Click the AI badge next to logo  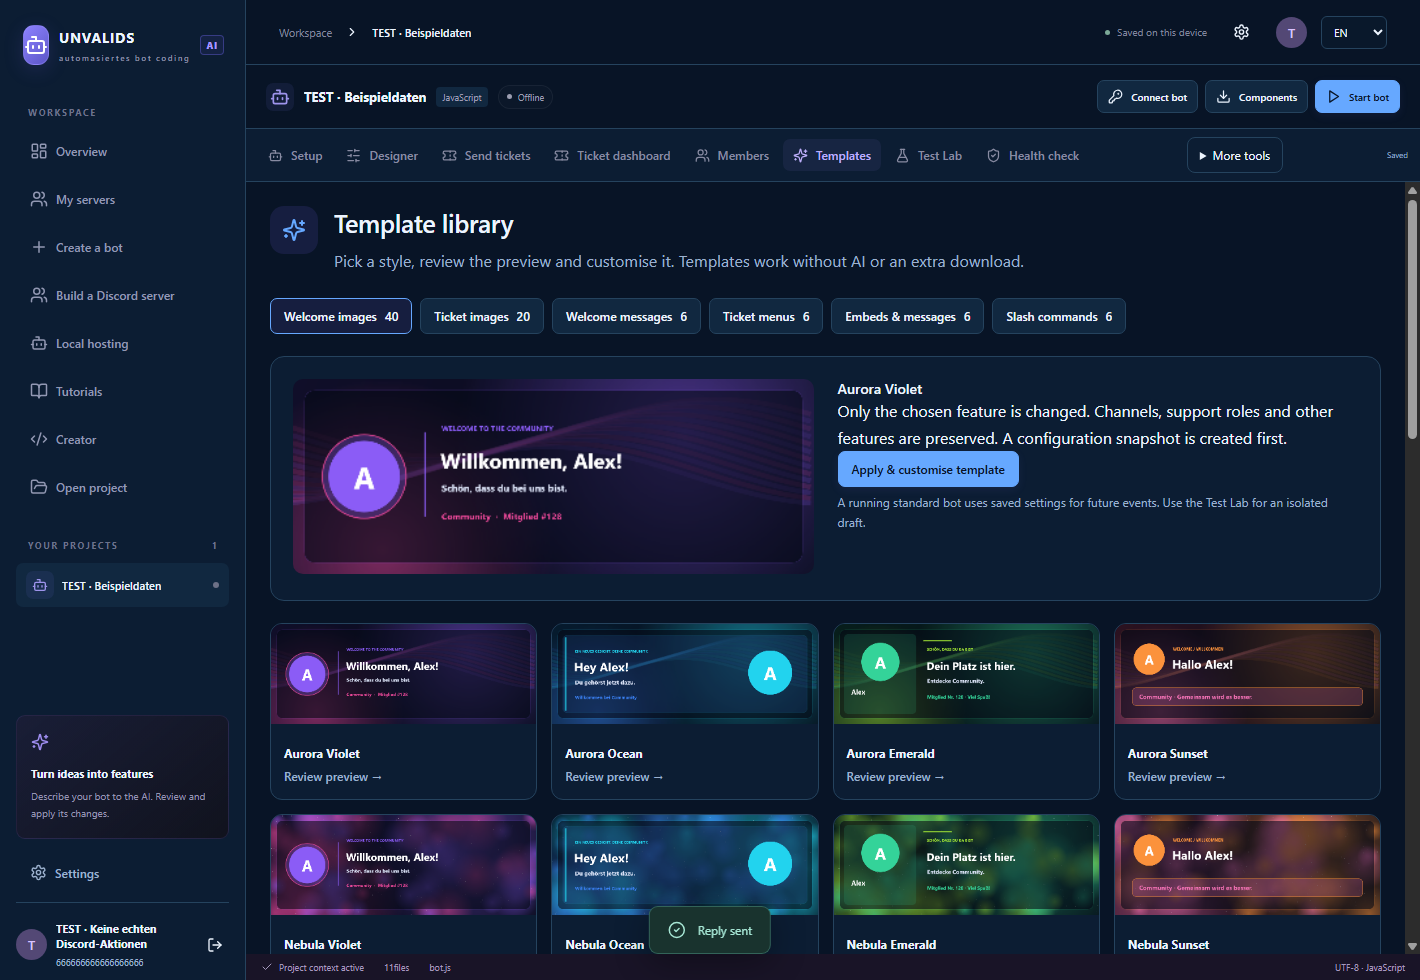click(212, 45)
